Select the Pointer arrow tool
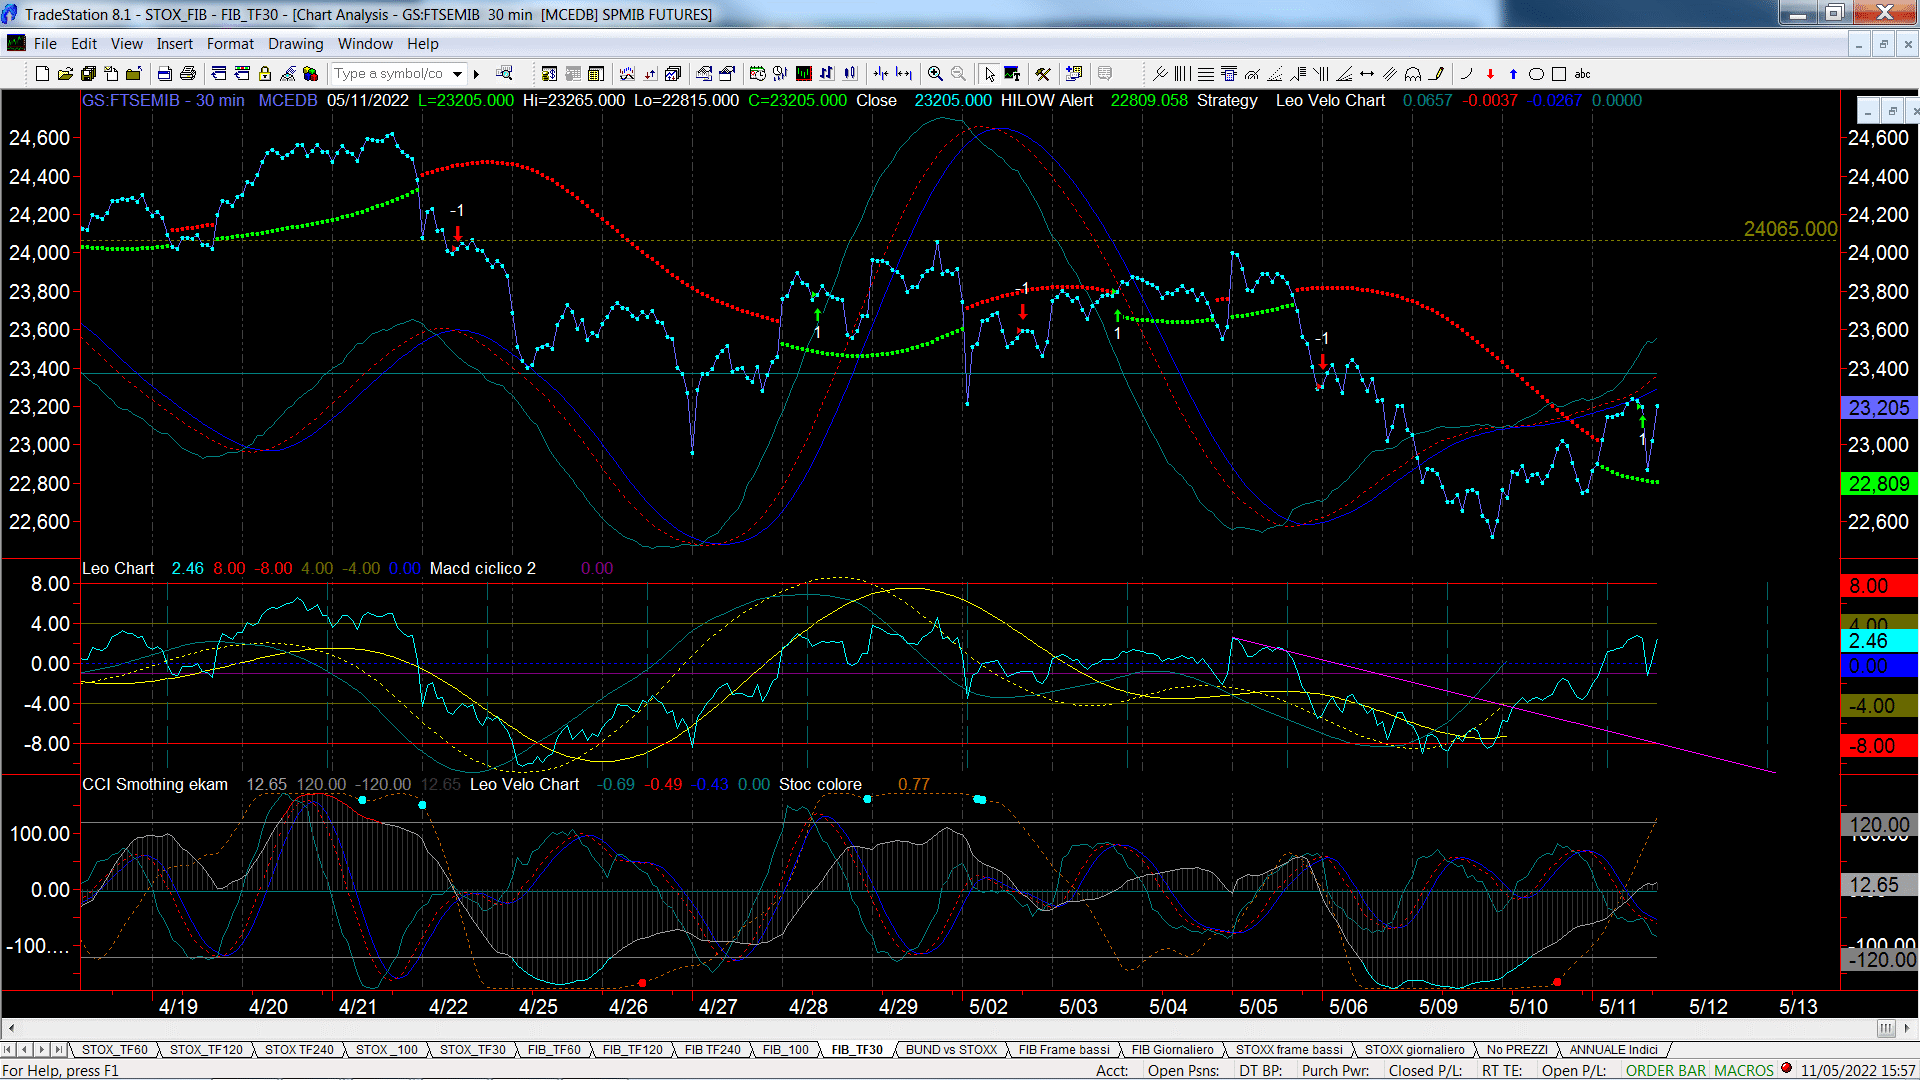The image size is (1920, 1080). (989, 73)
